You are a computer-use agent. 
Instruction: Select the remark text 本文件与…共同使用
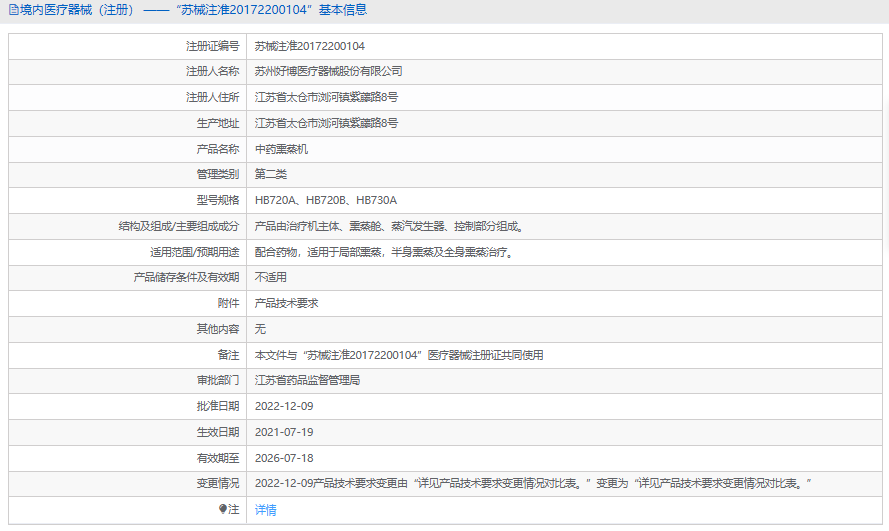[x=399, y=355]
